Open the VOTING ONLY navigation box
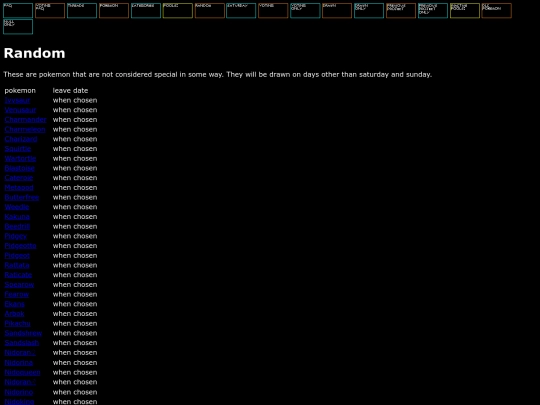The height and width of the screenshot is (405, 540). (305, 11)
